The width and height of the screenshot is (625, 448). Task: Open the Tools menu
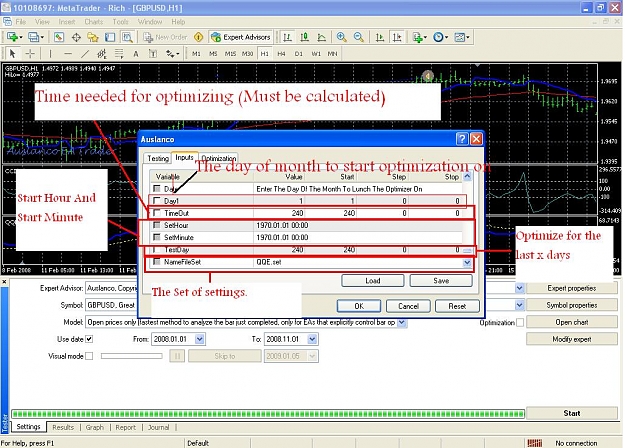pos(120,22)
